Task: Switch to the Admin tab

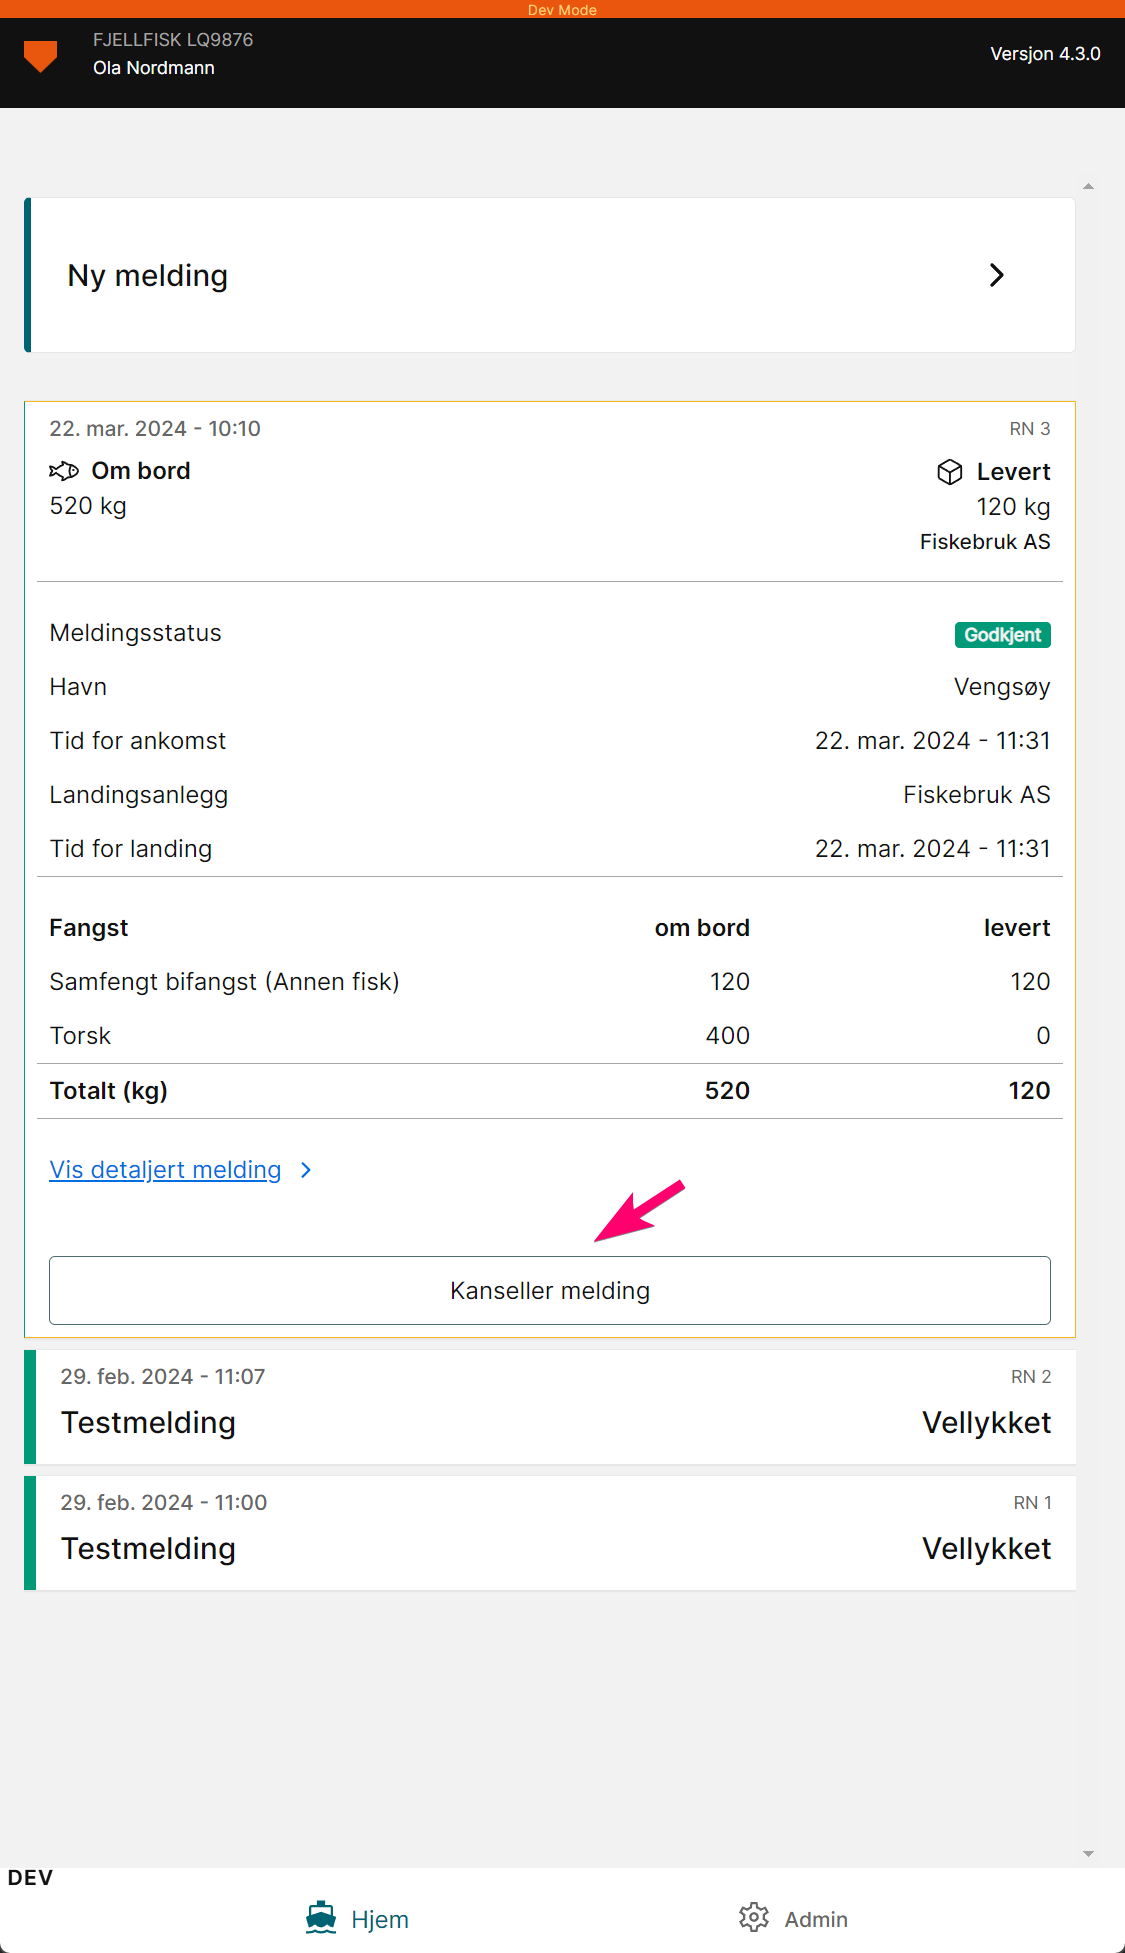Action: click(793, 1918)
